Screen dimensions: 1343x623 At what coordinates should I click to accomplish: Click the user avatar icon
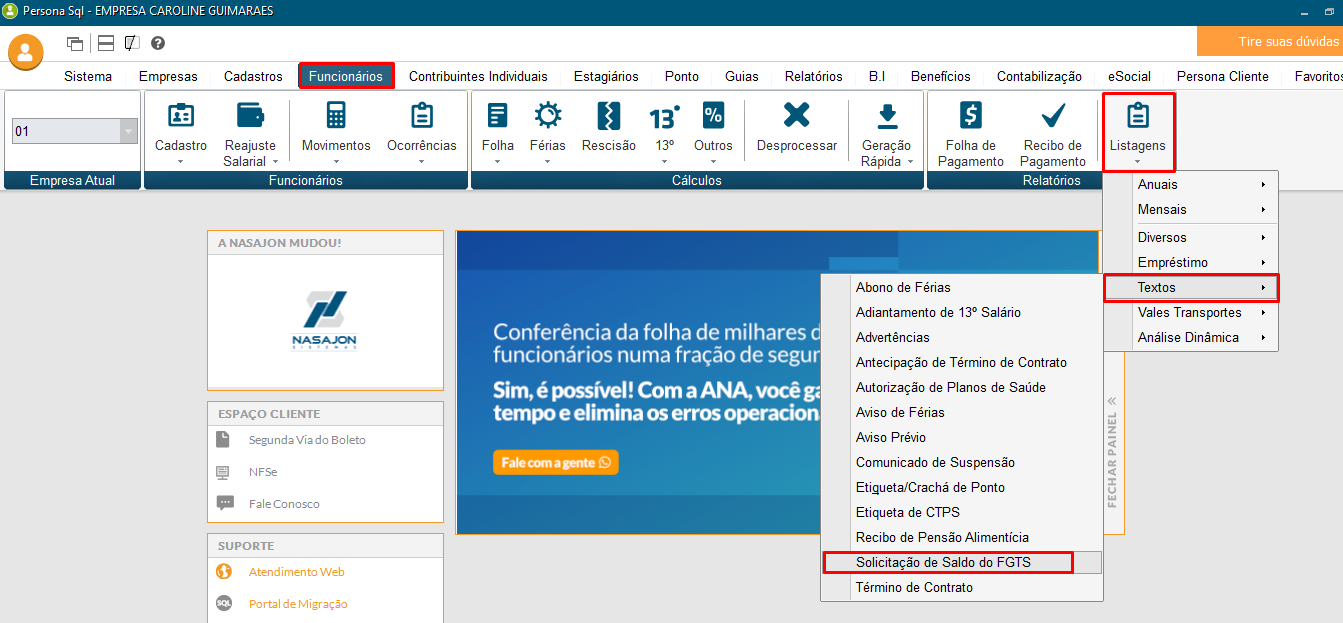tap(25, 52)
